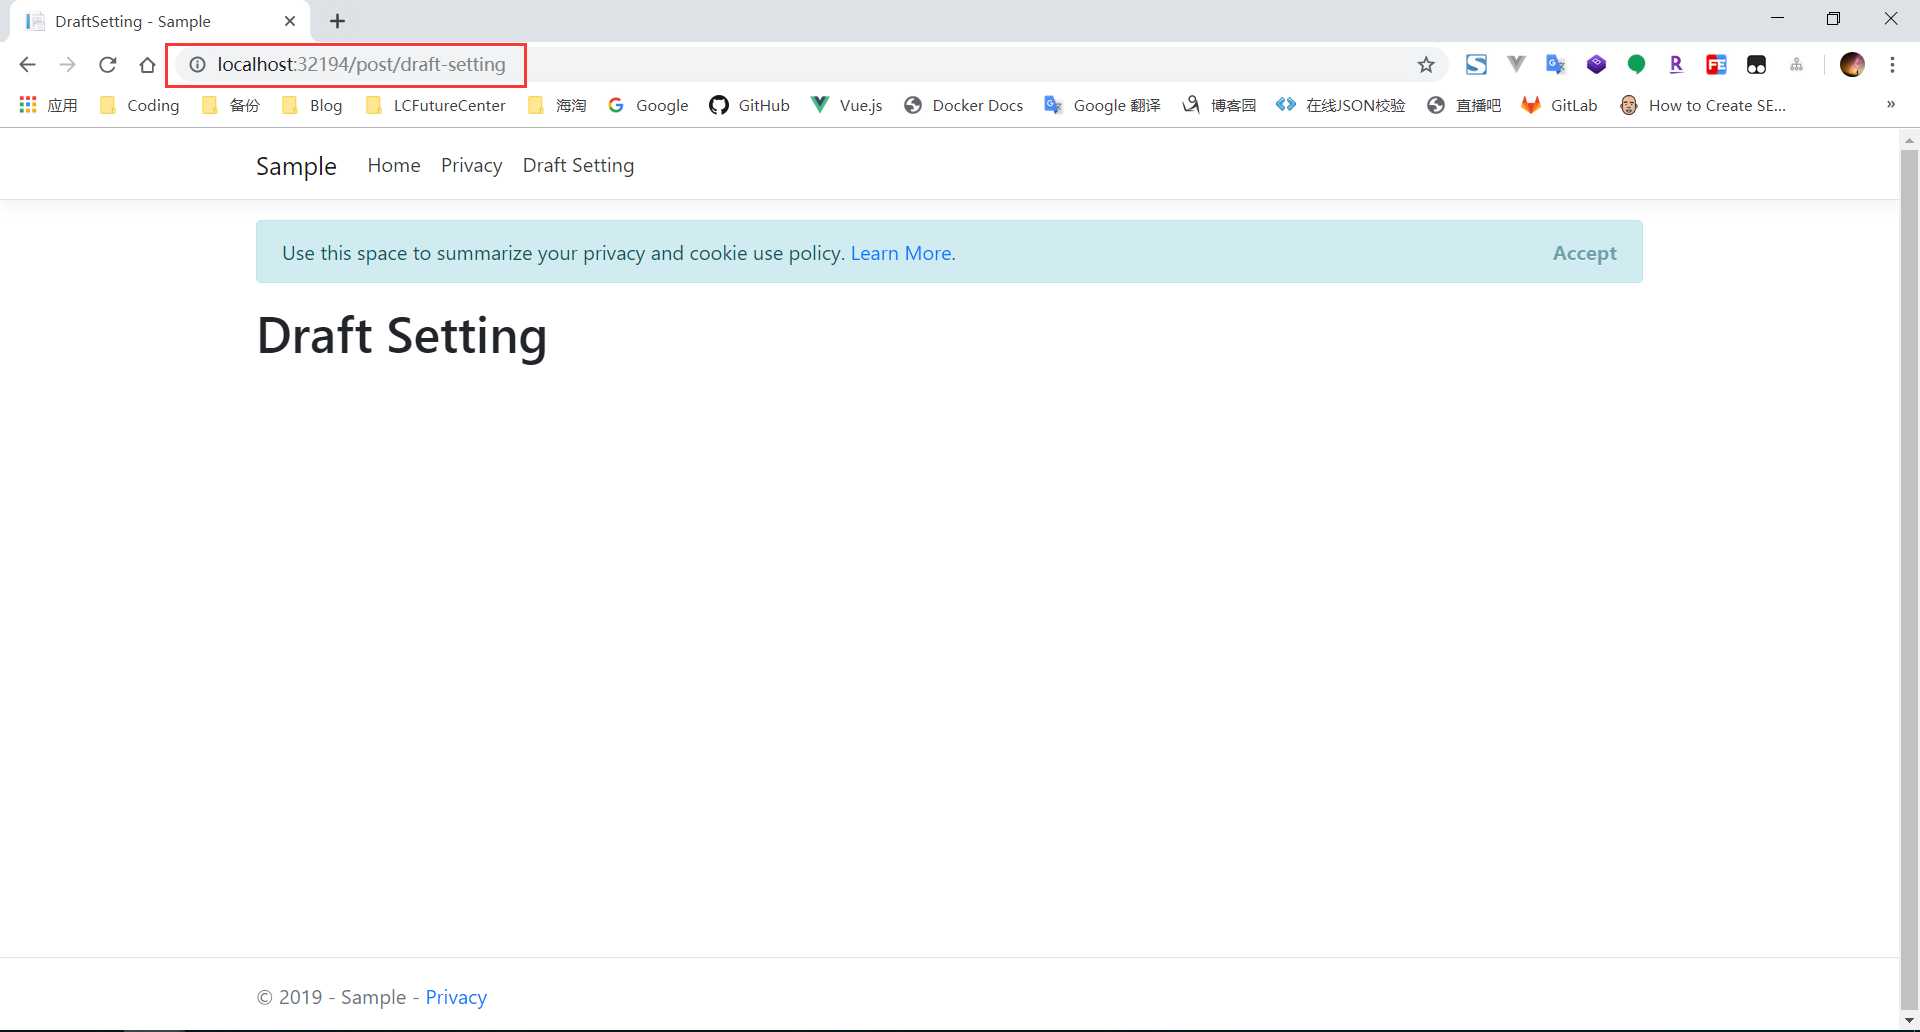View site information icon in address bar
1920x1032 pixels.
(x=198, y=65)
